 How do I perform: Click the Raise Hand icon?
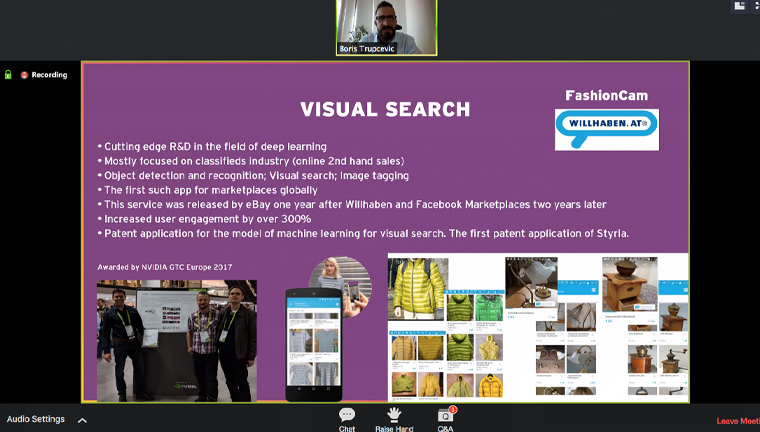394,415
